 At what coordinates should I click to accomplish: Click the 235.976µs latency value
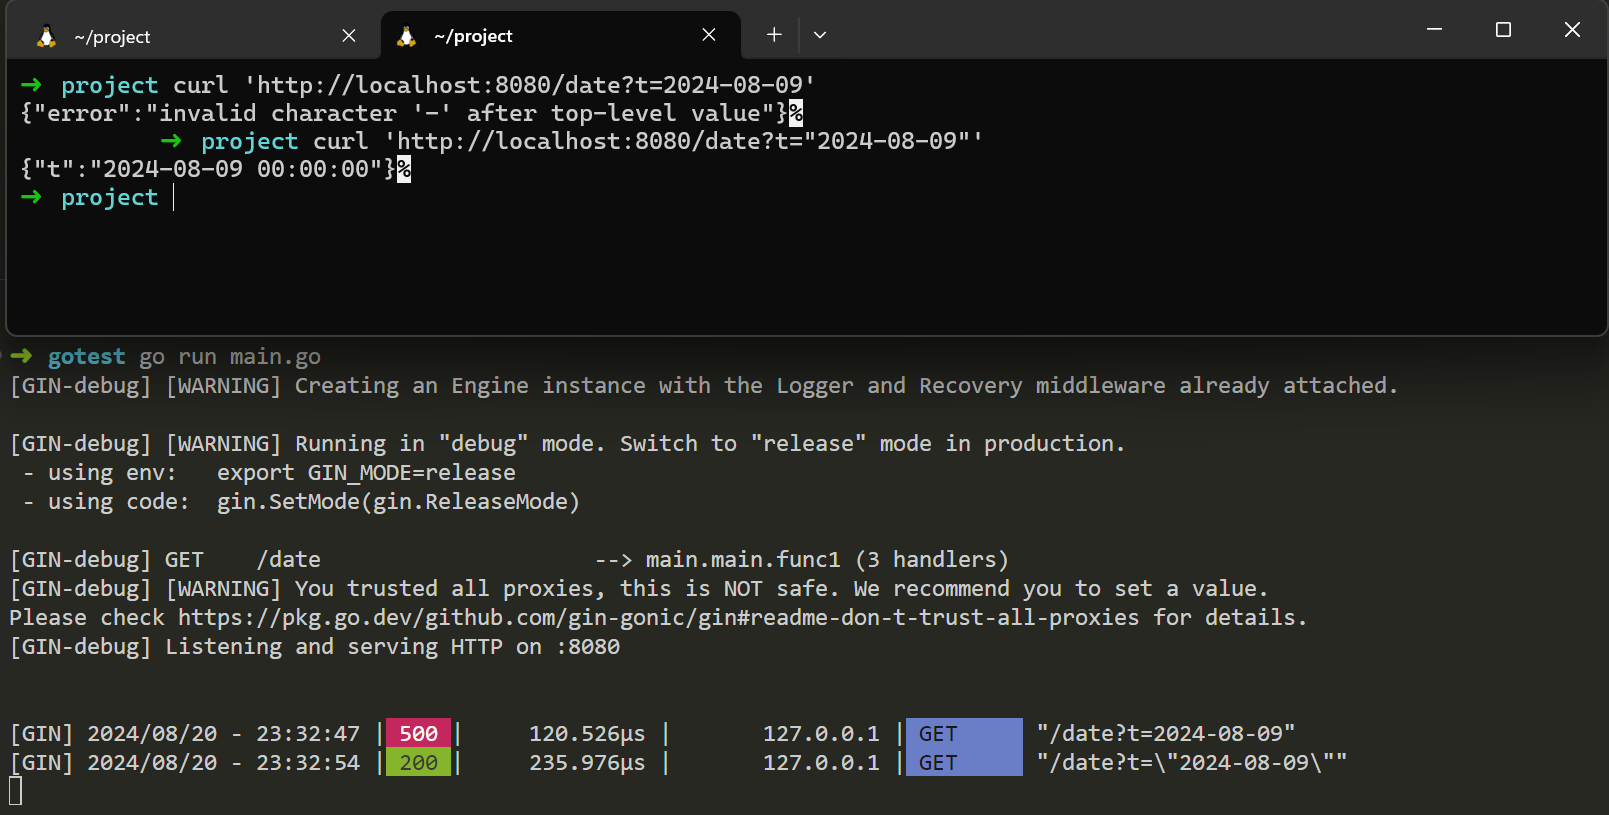pos(587,763)
